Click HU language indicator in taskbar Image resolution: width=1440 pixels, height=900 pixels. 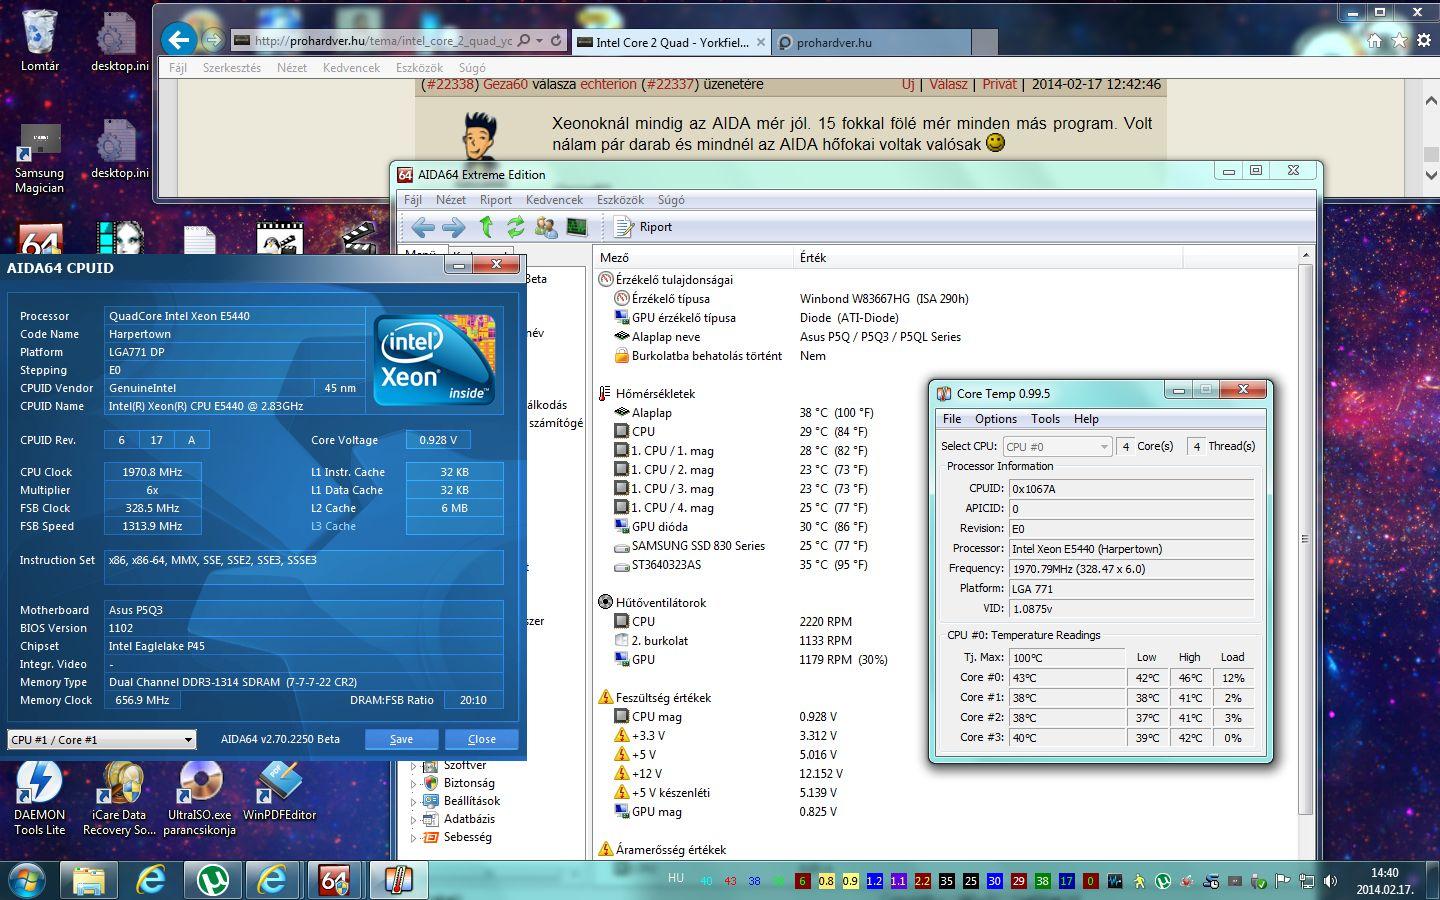click(x=676, y=878)
